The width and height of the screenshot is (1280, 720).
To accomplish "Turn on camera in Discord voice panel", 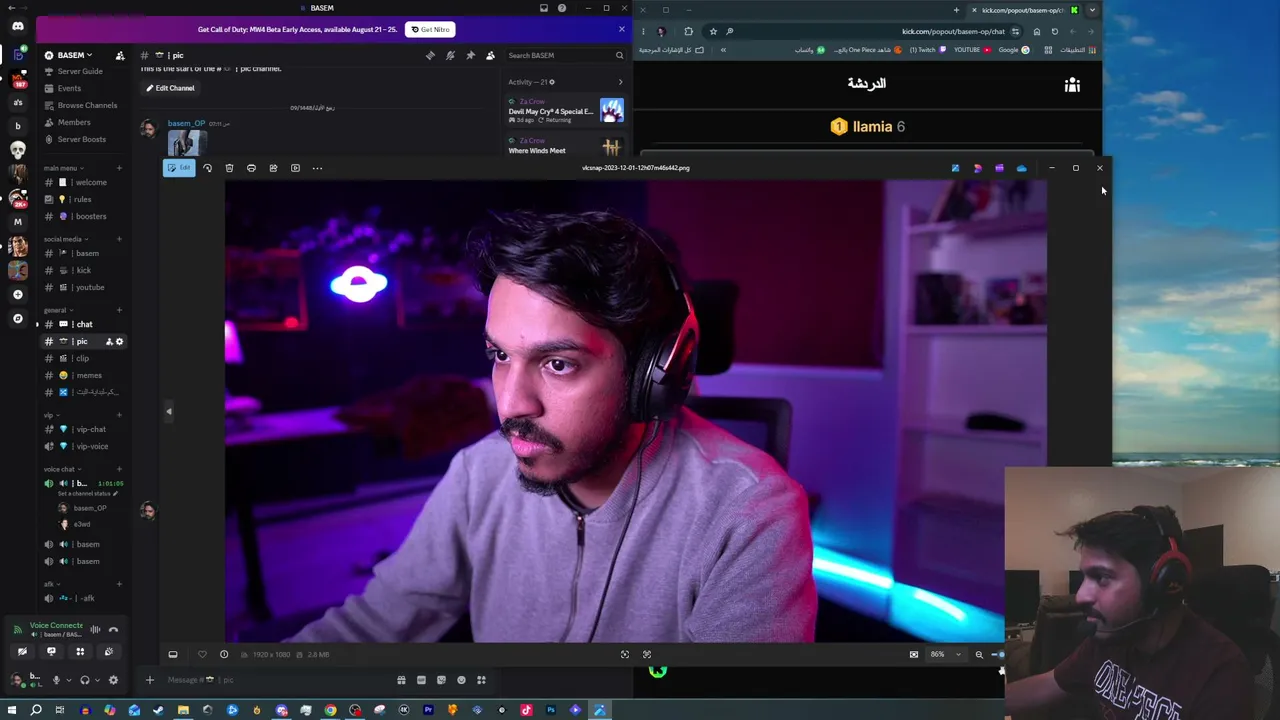I will point(22,652).
